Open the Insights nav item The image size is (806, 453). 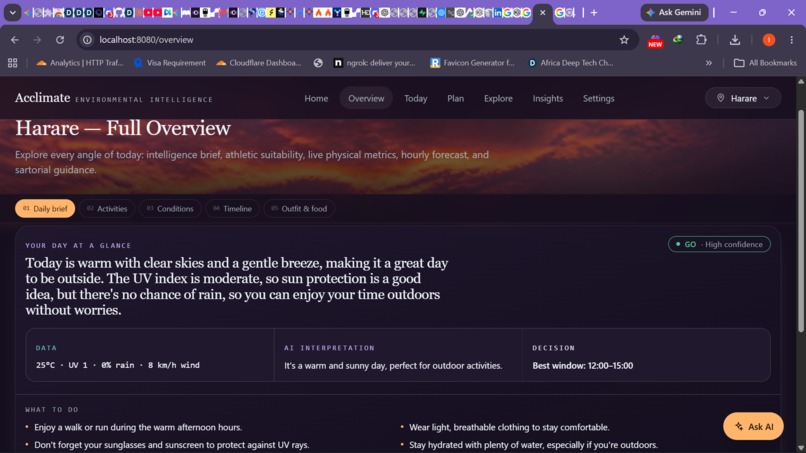[547, 98]
